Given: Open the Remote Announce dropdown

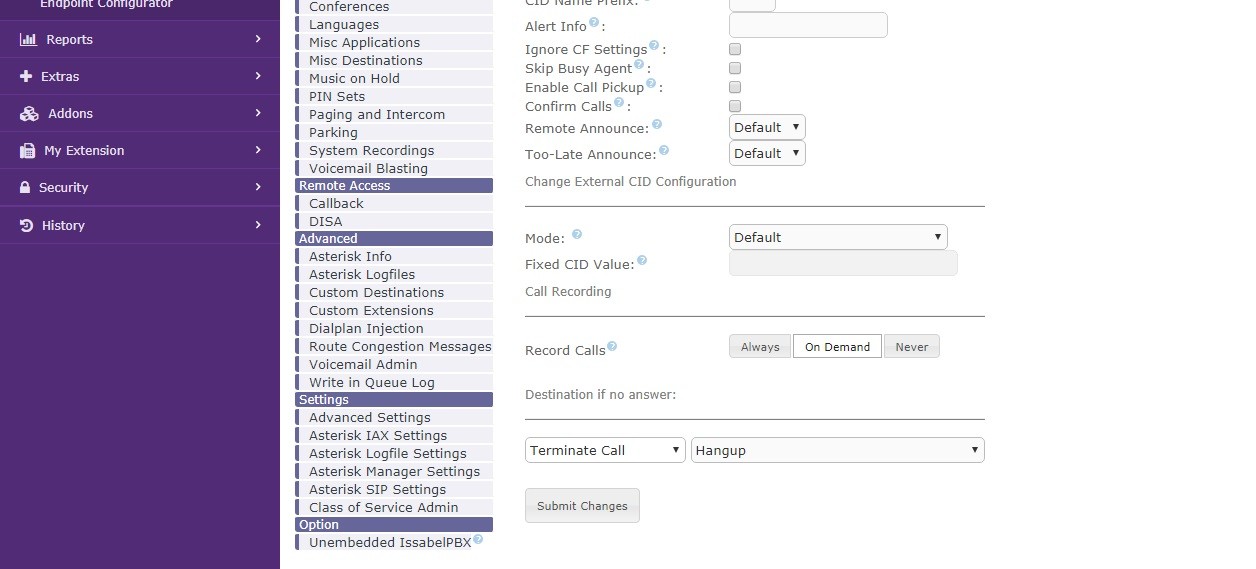Looking at the screenshot, I should tap(767, 127).
